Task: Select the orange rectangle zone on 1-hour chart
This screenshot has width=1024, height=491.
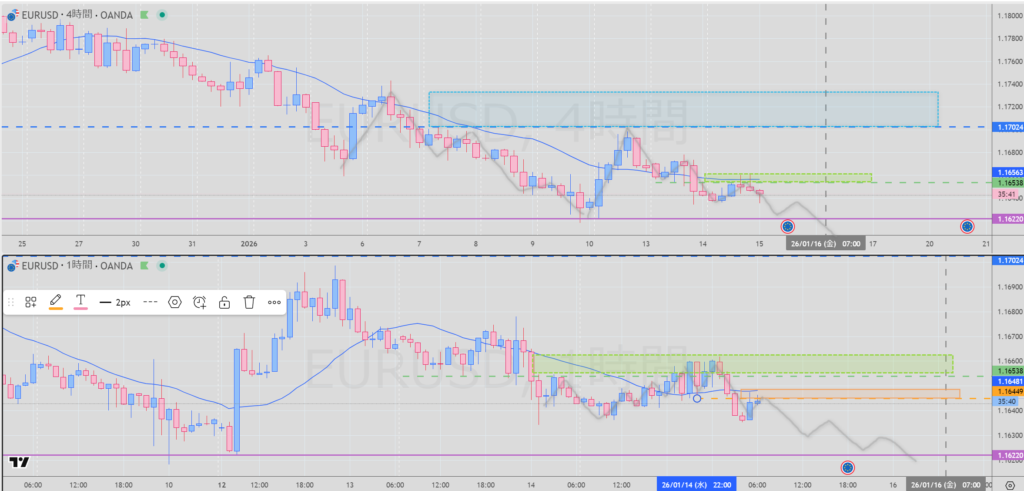Action: pyautogui.click(x=860, y=394)
